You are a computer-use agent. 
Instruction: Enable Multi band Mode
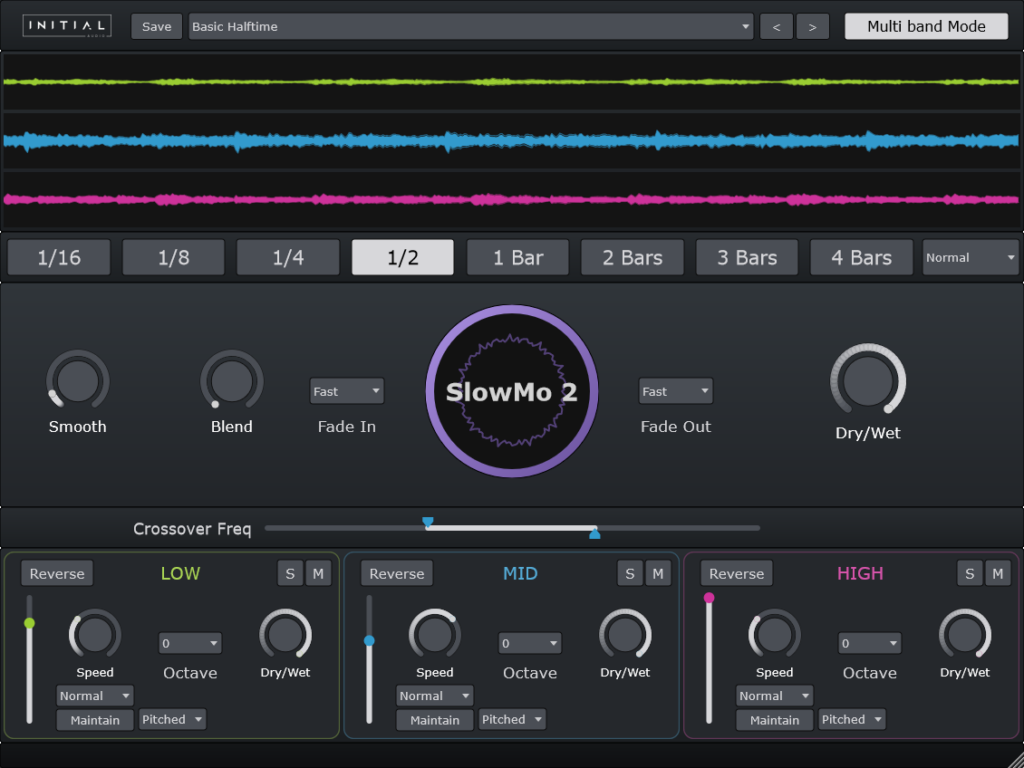click(925, 26)
